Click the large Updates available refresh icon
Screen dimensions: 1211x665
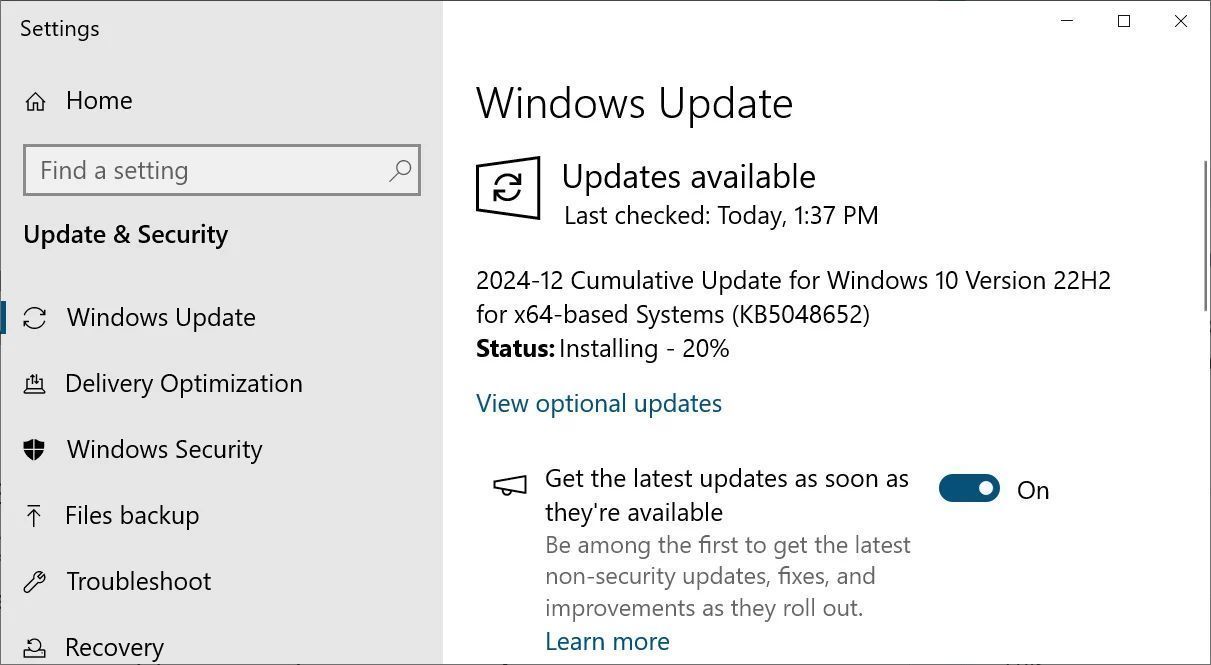[508, 187]
